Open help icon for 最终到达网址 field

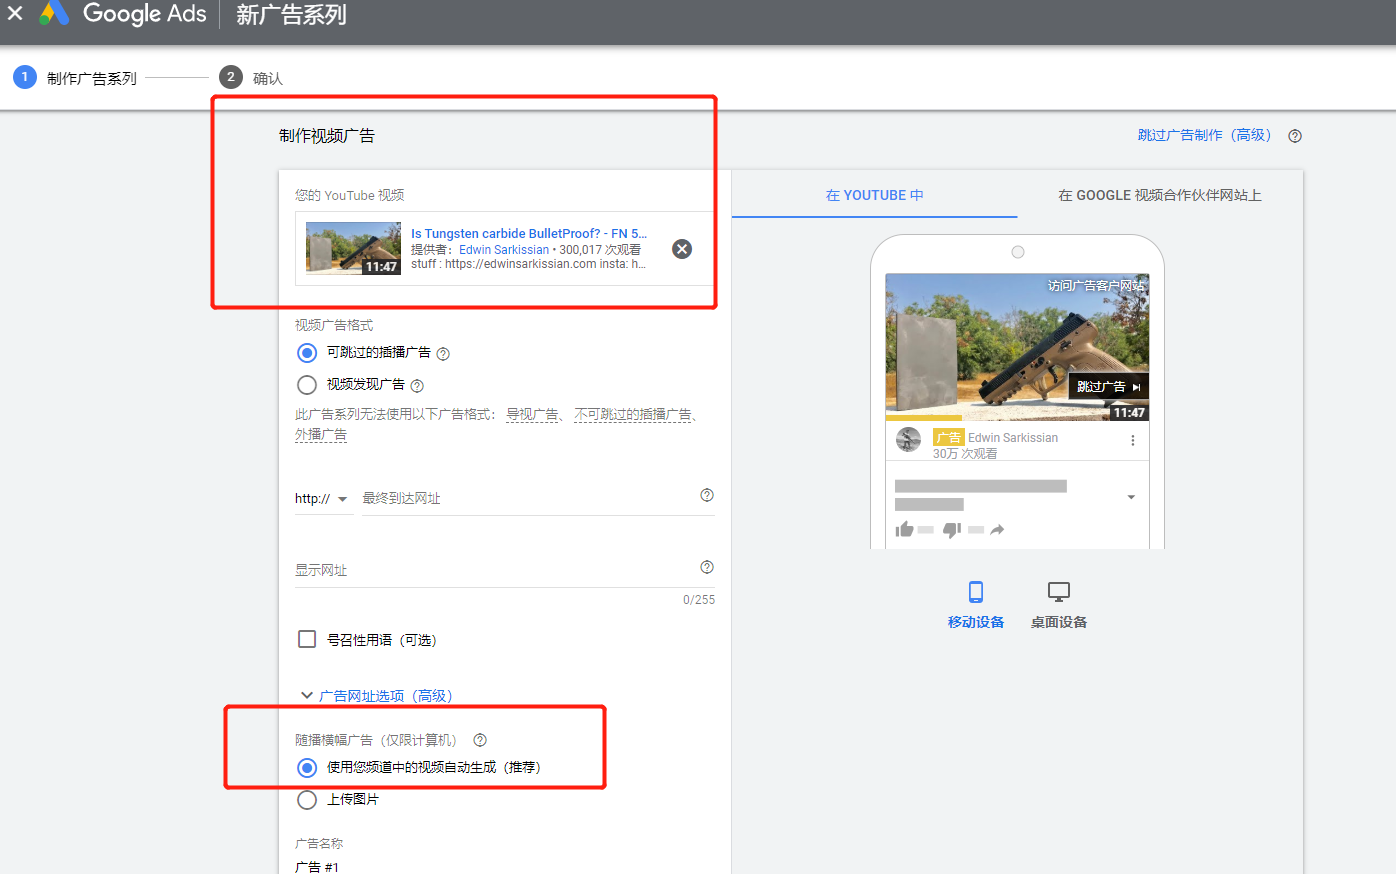coord(707,495)
